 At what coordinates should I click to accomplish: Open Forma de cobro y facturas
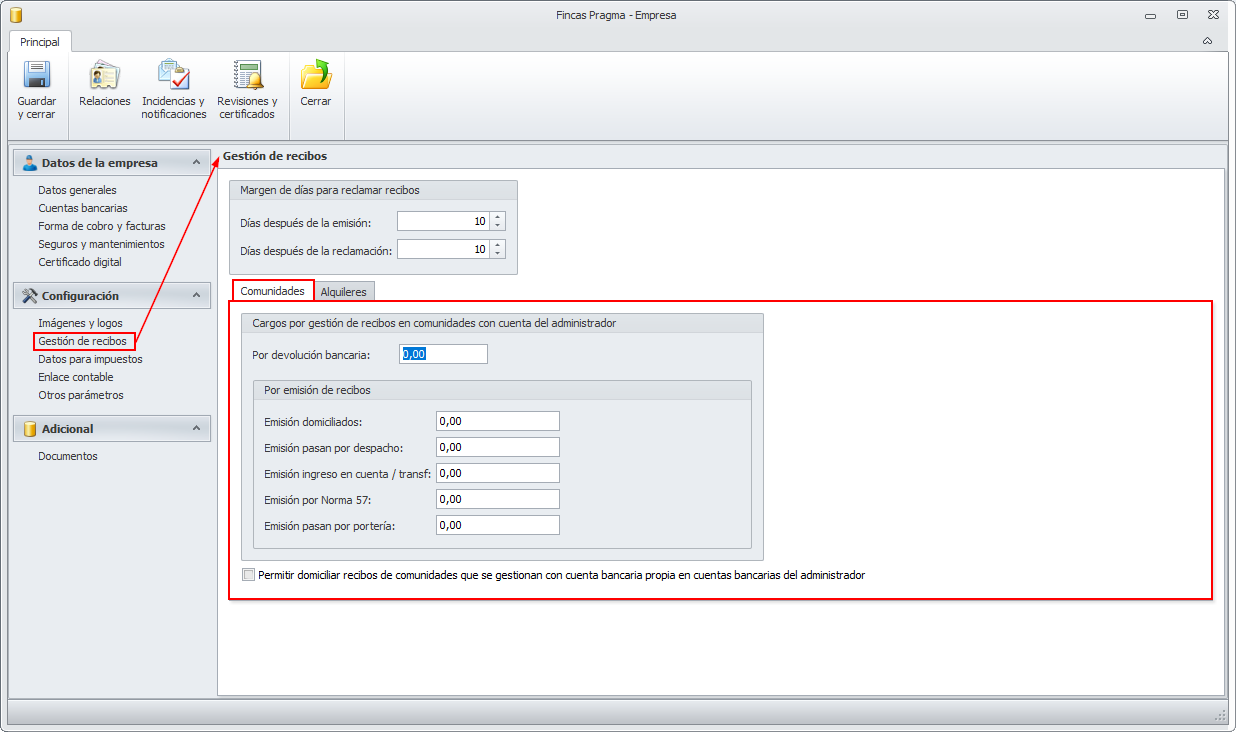102,226
